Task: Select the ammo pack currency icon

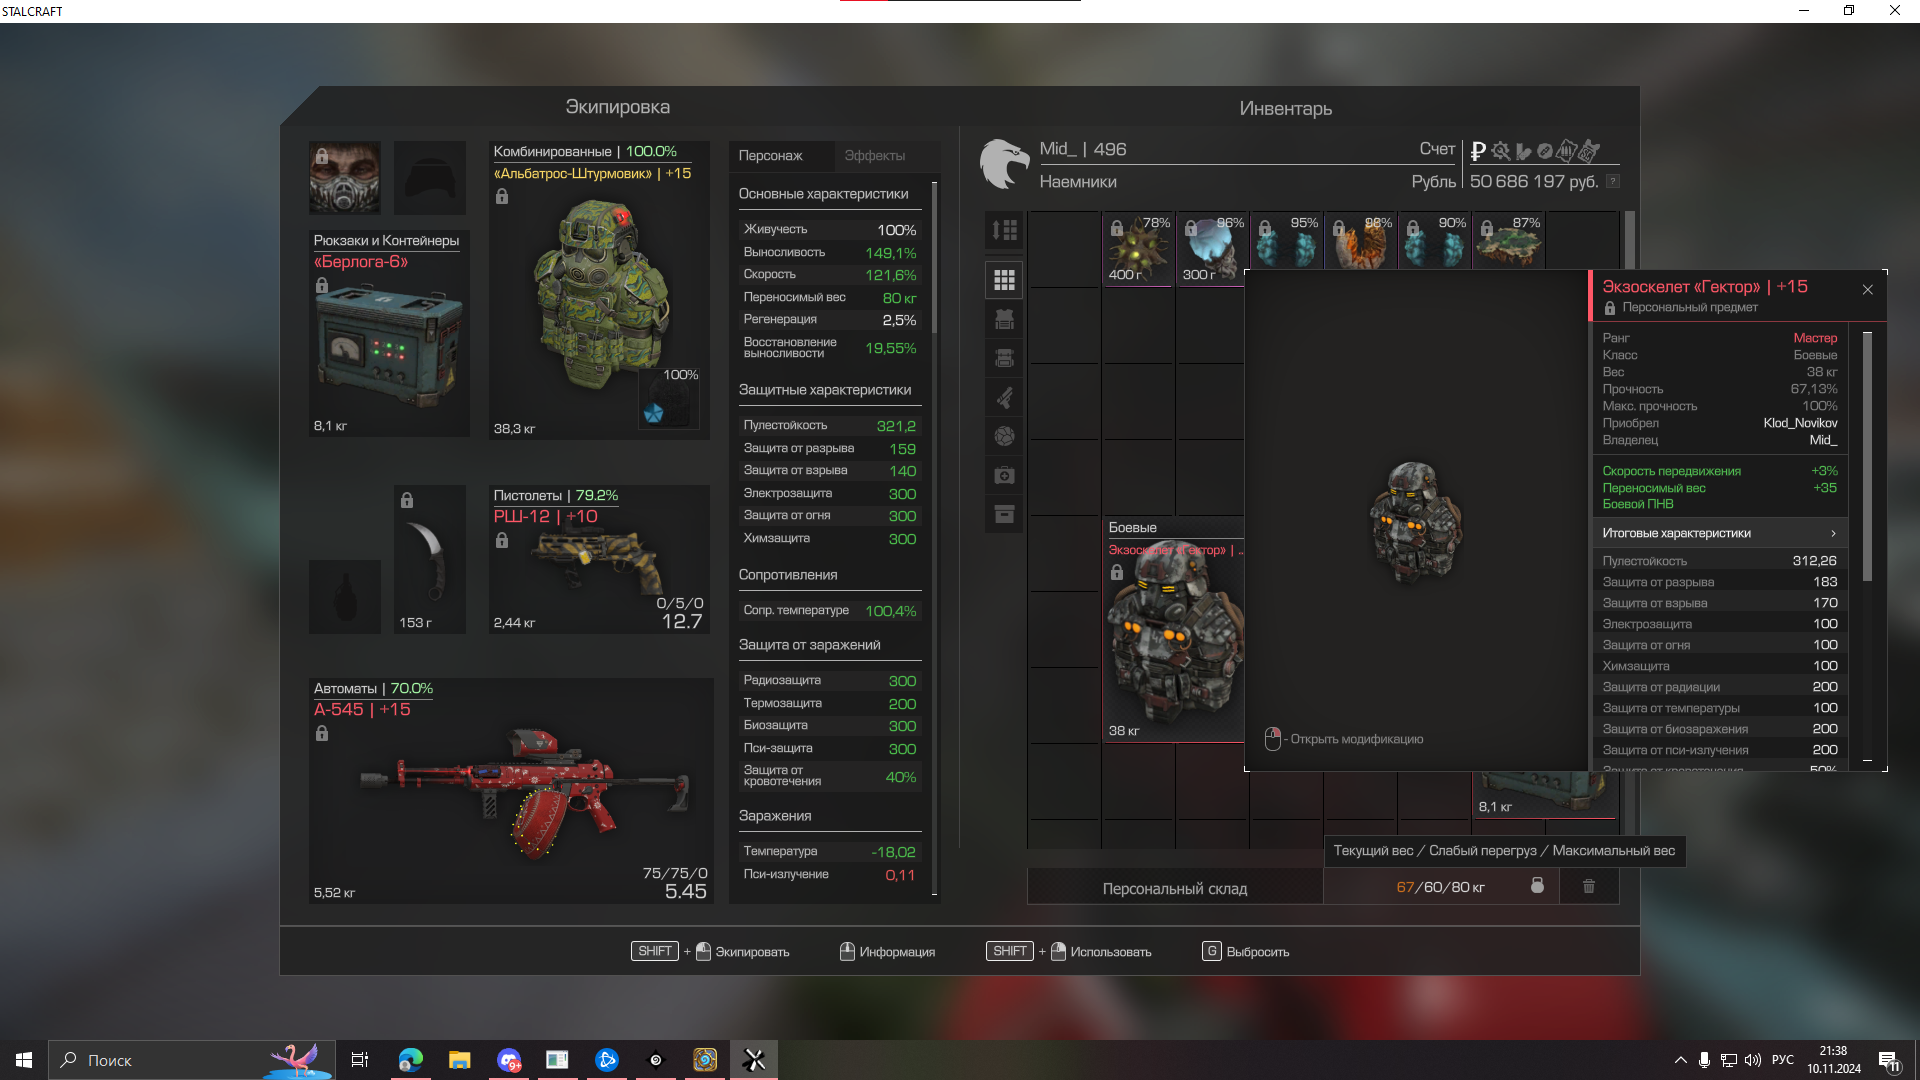Action: coord(1567,151)
